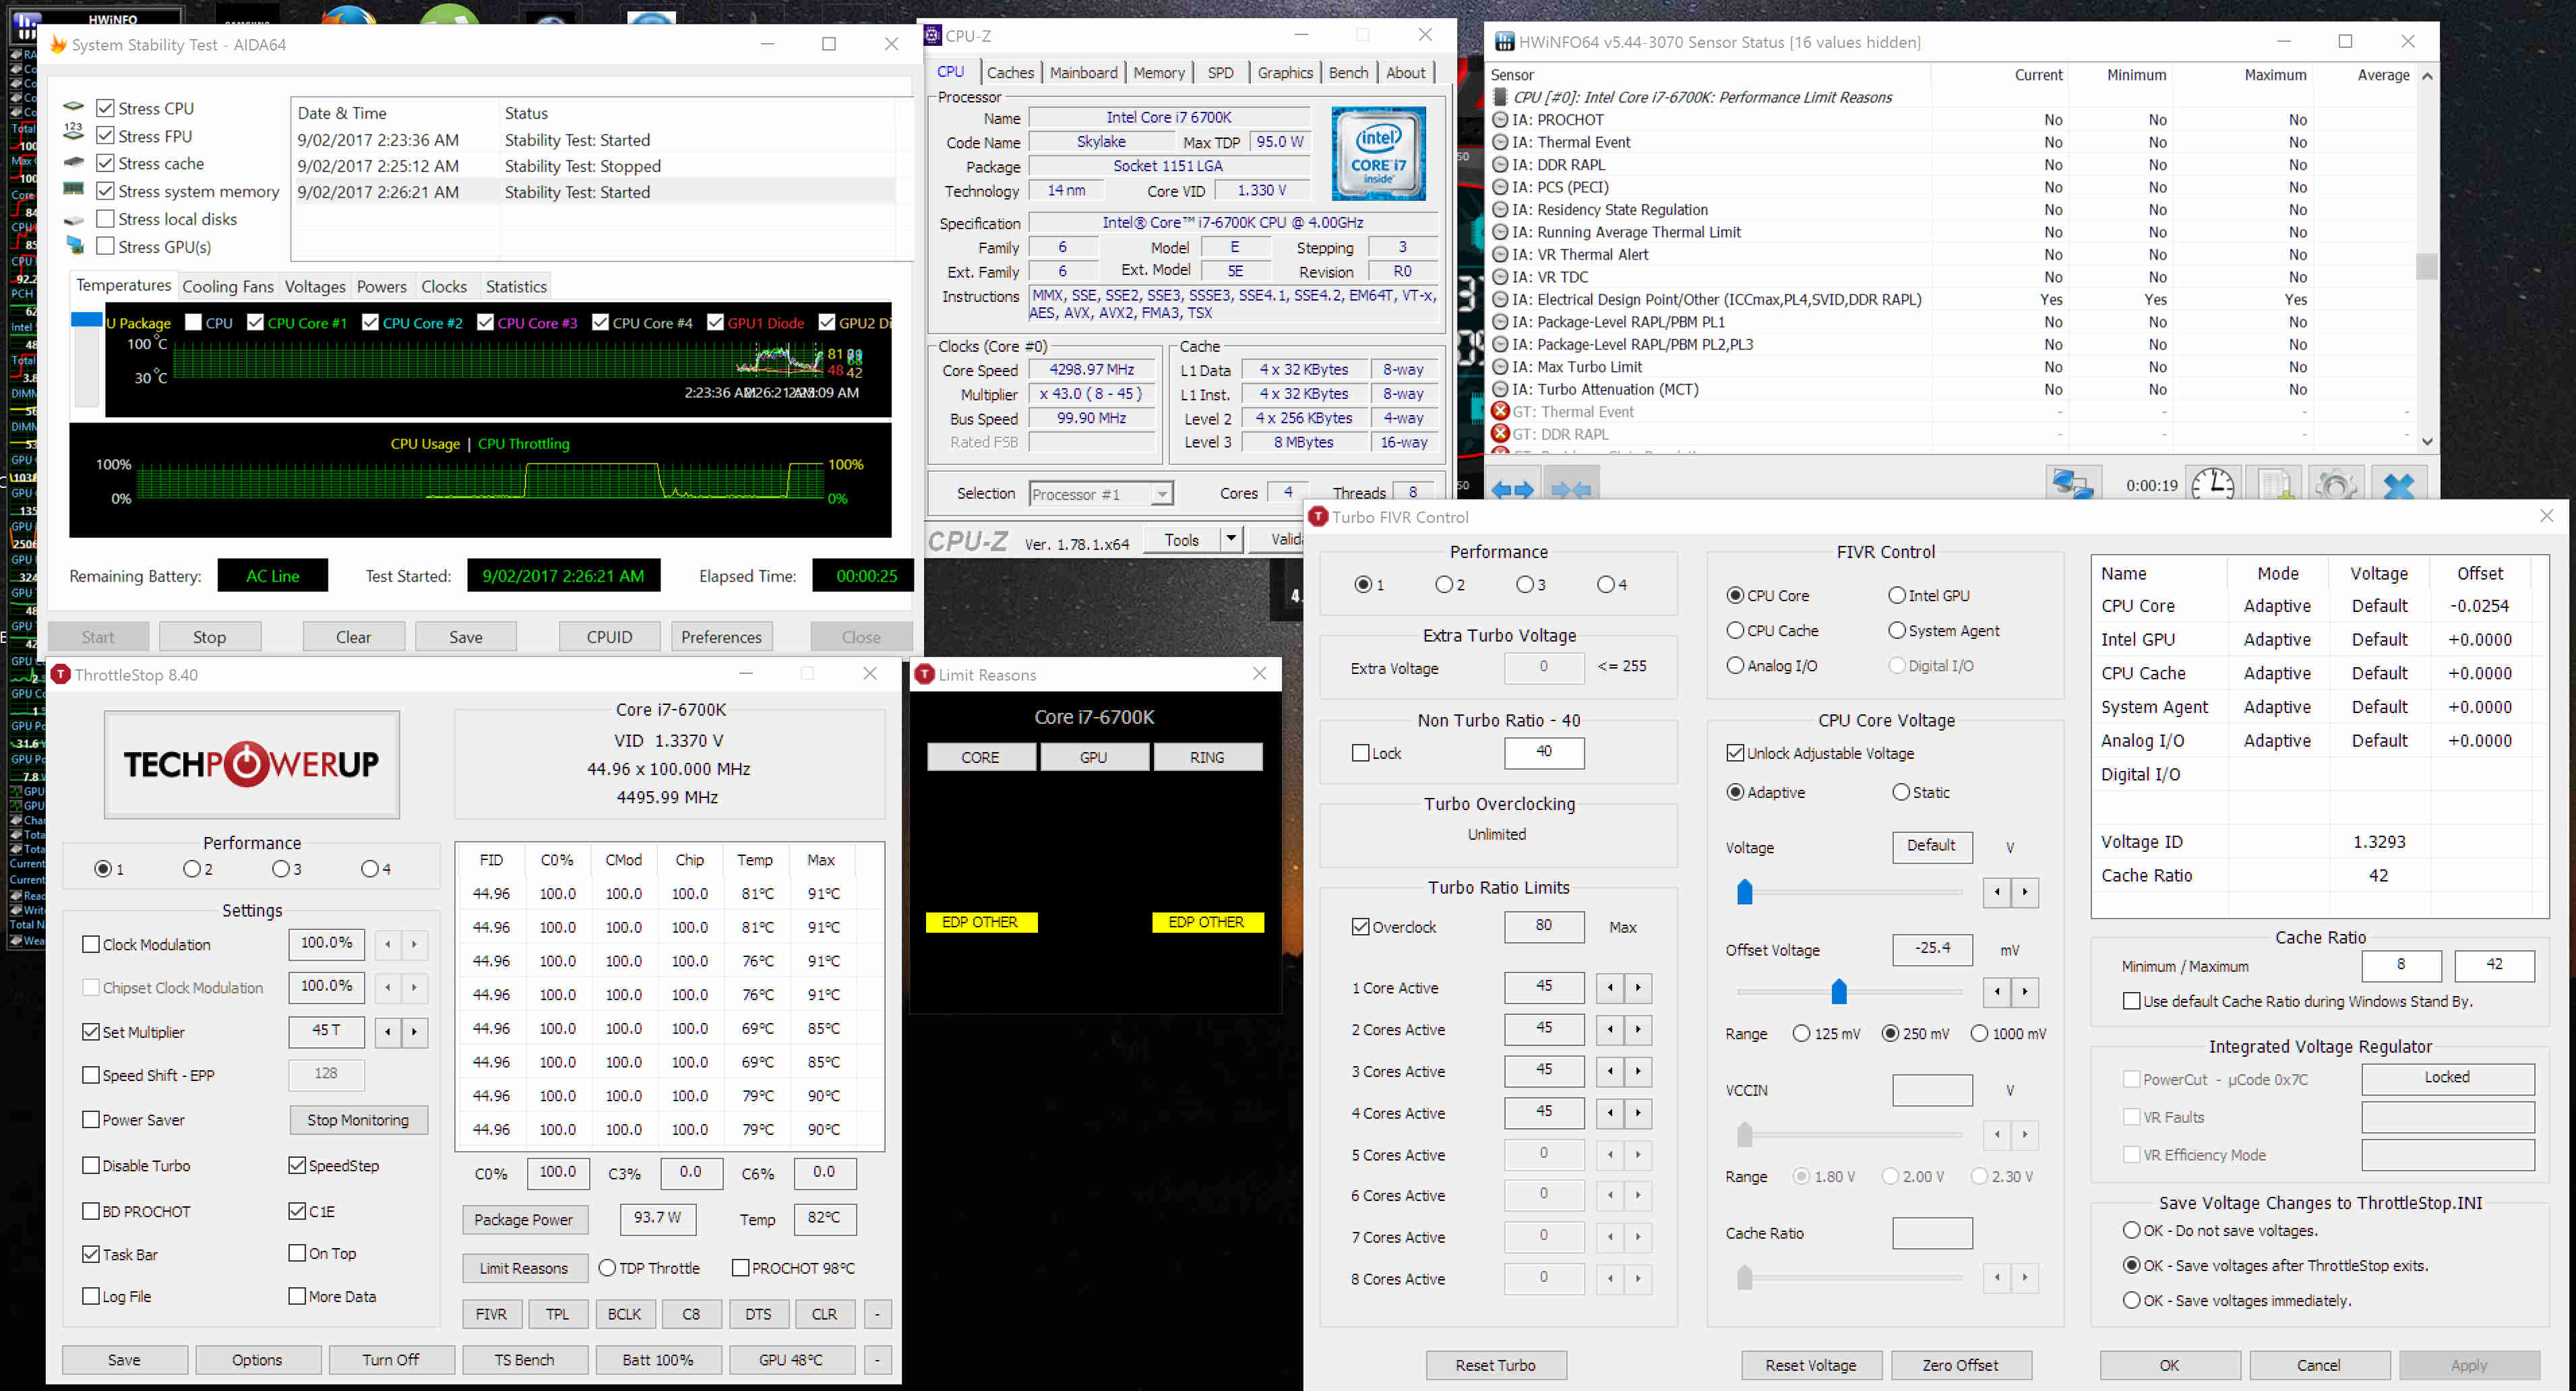Click the red X icon beside GT: Thermal Event
The width and height of the screenshot is (2576, 1391).
1500,411
